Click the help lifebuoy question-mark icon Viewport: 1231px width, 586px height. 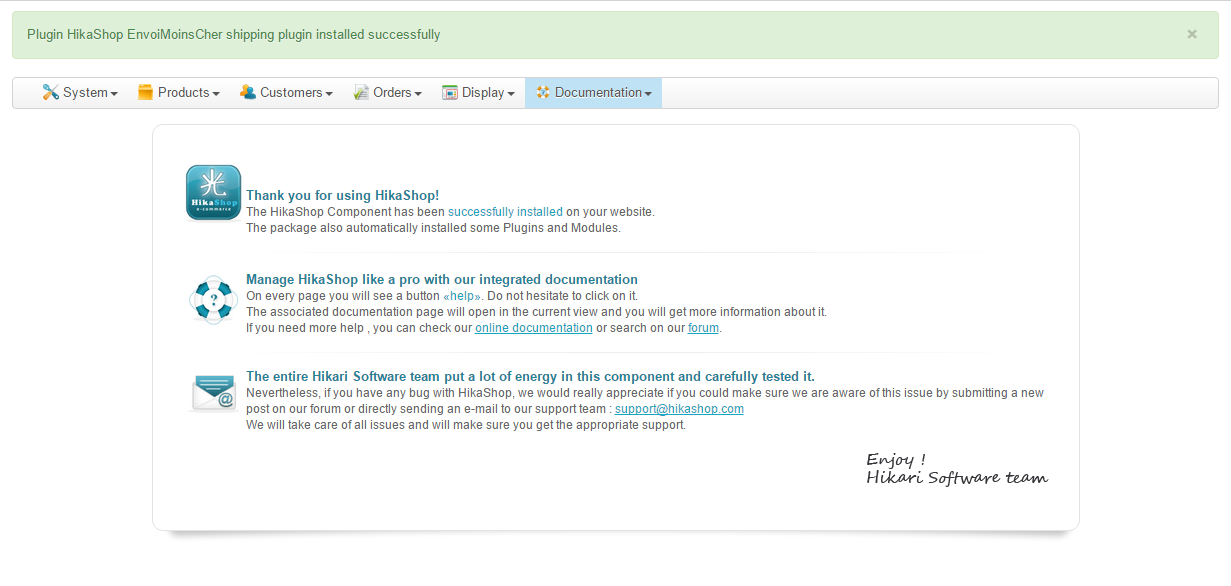[x=213, y=299]
